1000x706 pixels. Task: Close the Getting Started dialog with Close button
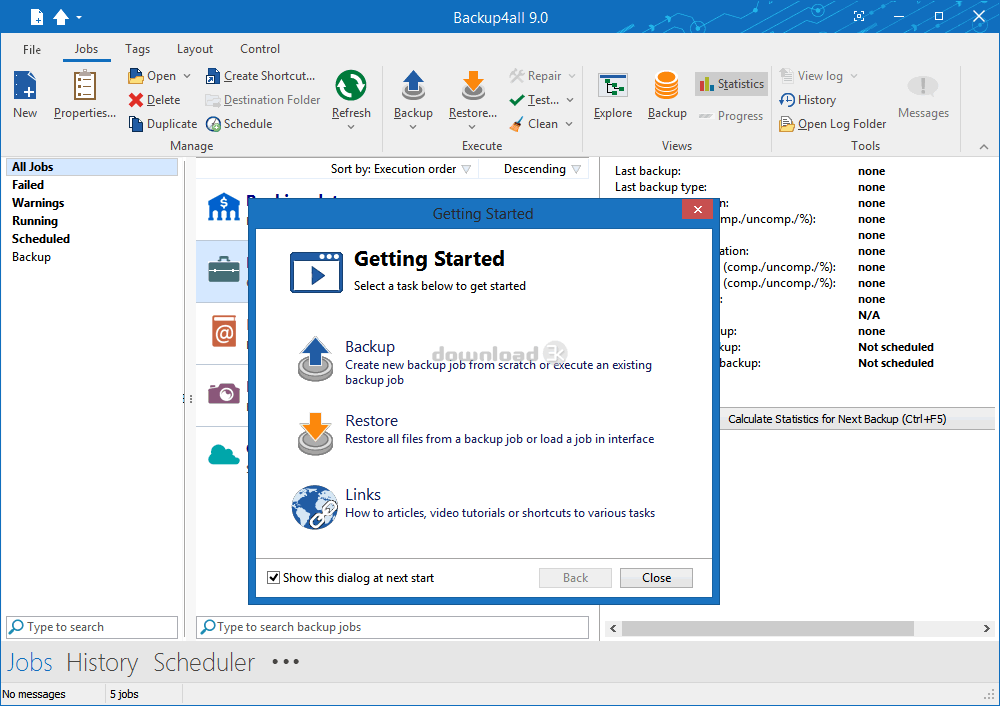point(656,578)
